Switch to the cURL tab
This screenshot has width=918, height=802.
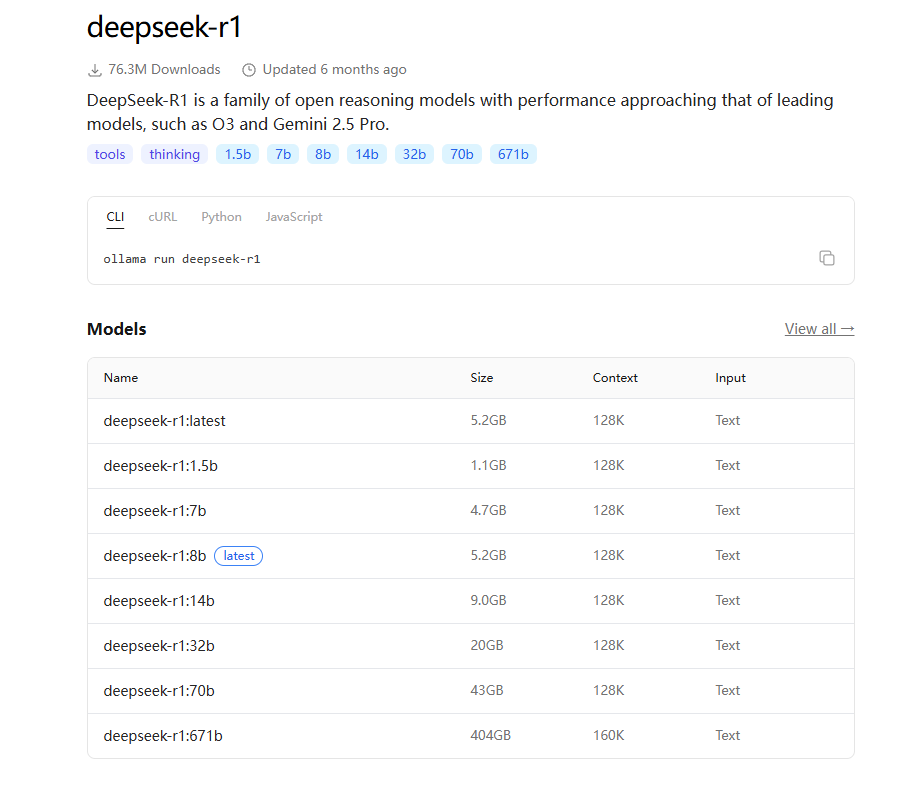[163, 217]
